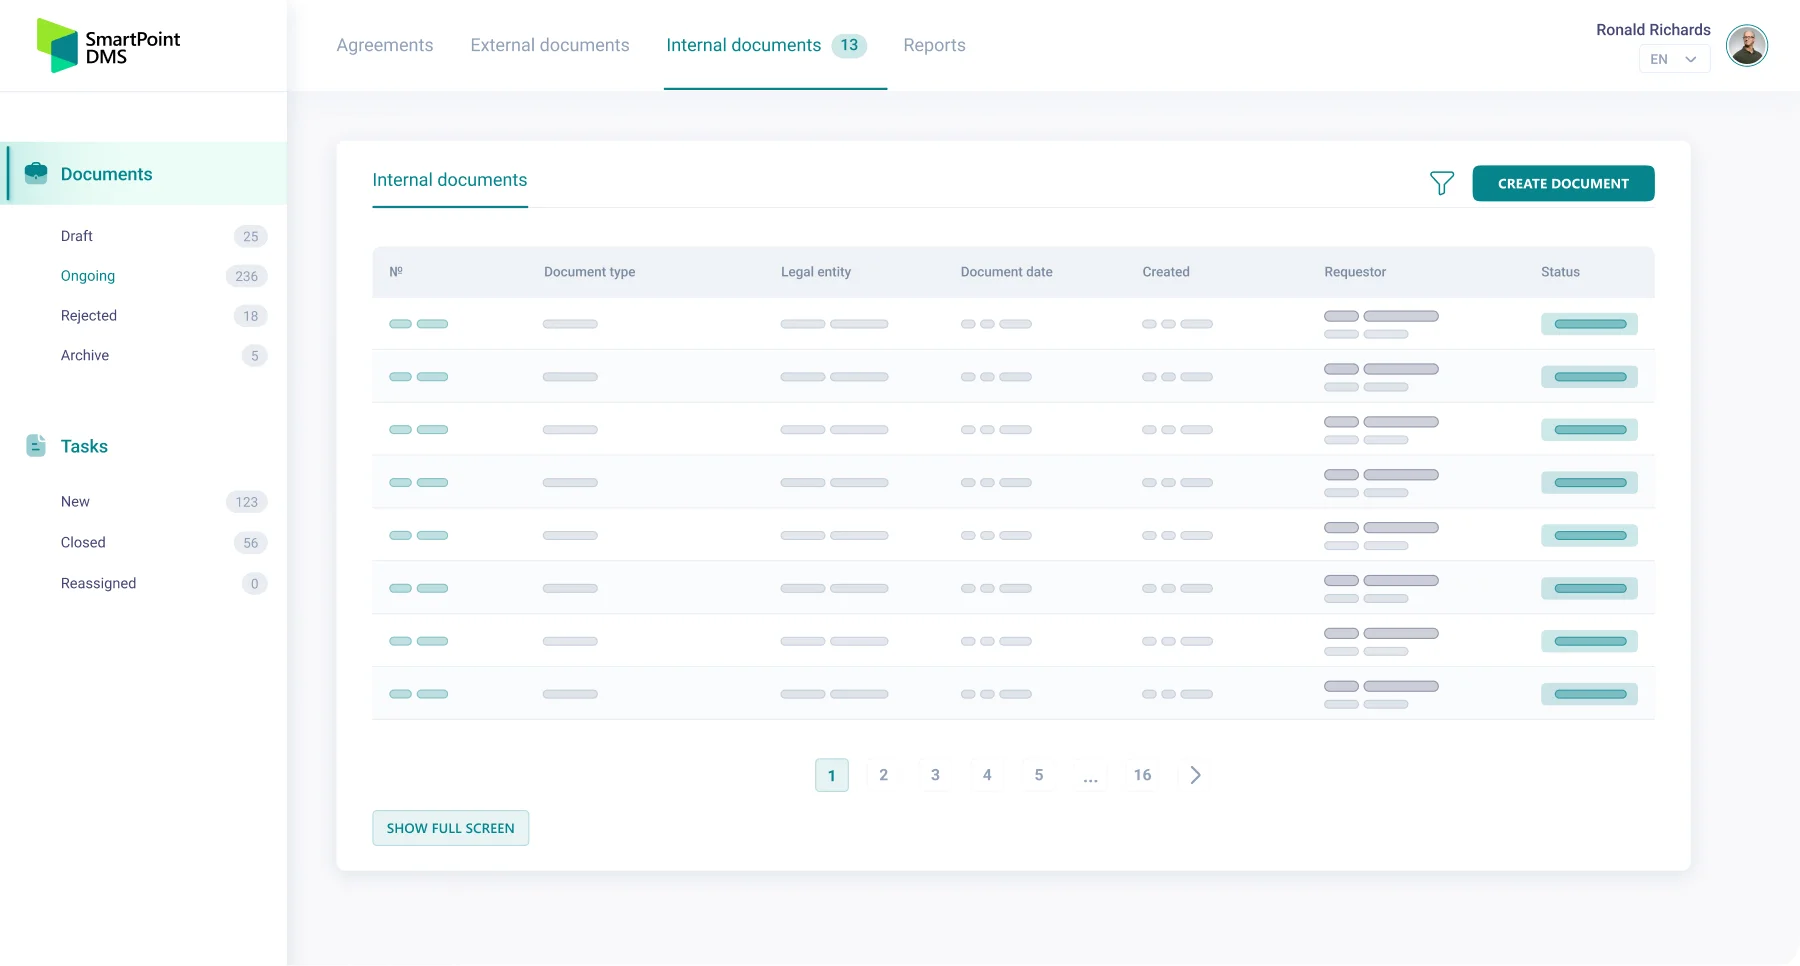This screenshot has height=966, width=1800.
Task: Click SHOW FULL SCREEN button
Action: click(450, 828)
